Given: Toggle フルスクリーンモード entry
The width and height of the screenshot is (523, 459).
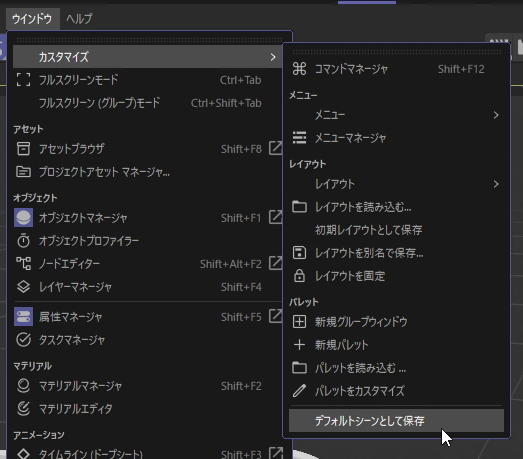Looking at the screenshot, I should coord(147,80).
